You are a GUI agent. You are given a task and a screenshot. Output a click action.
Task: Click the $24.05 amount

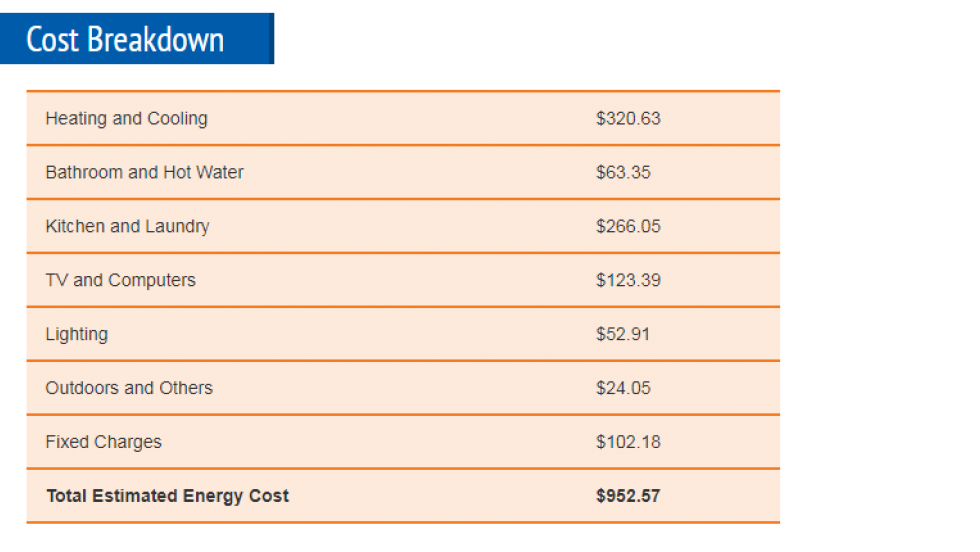(x=623, y=388)
